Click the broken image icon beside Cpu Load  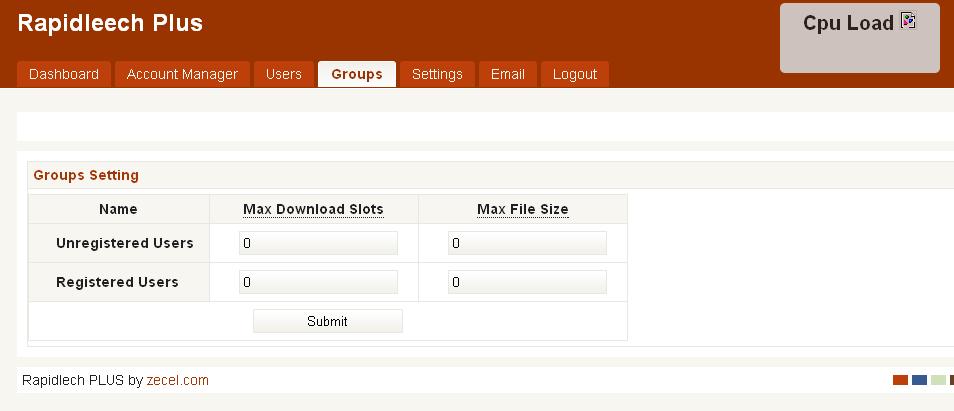(x=908, y=20)
